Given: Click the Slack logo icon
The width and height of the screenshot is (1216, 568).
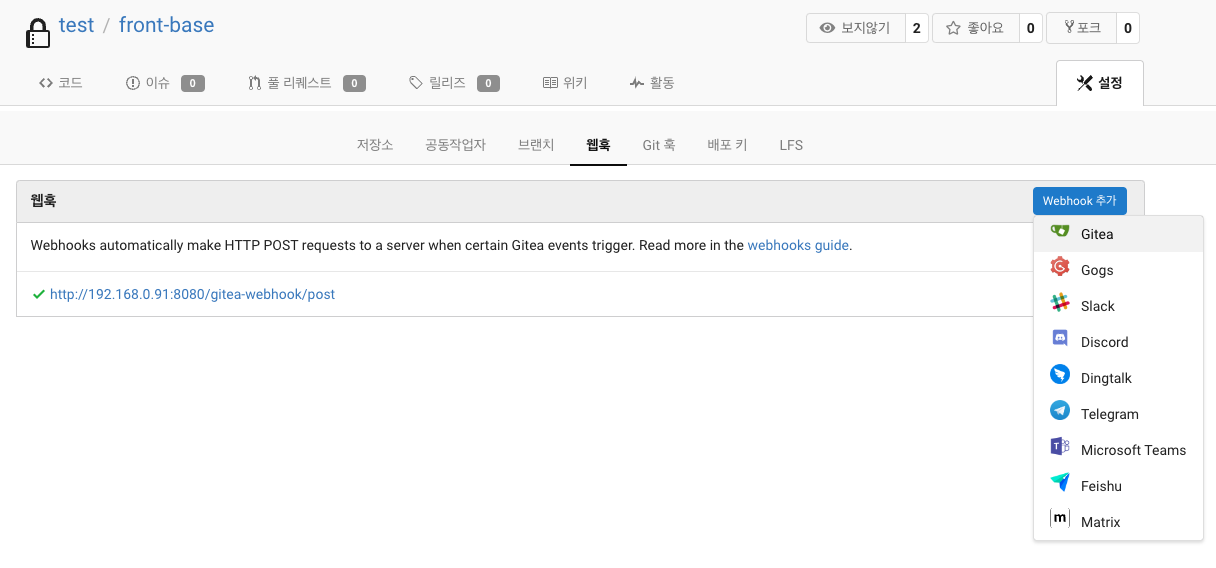Looking at the screenshot, I should pos(1060,304).
